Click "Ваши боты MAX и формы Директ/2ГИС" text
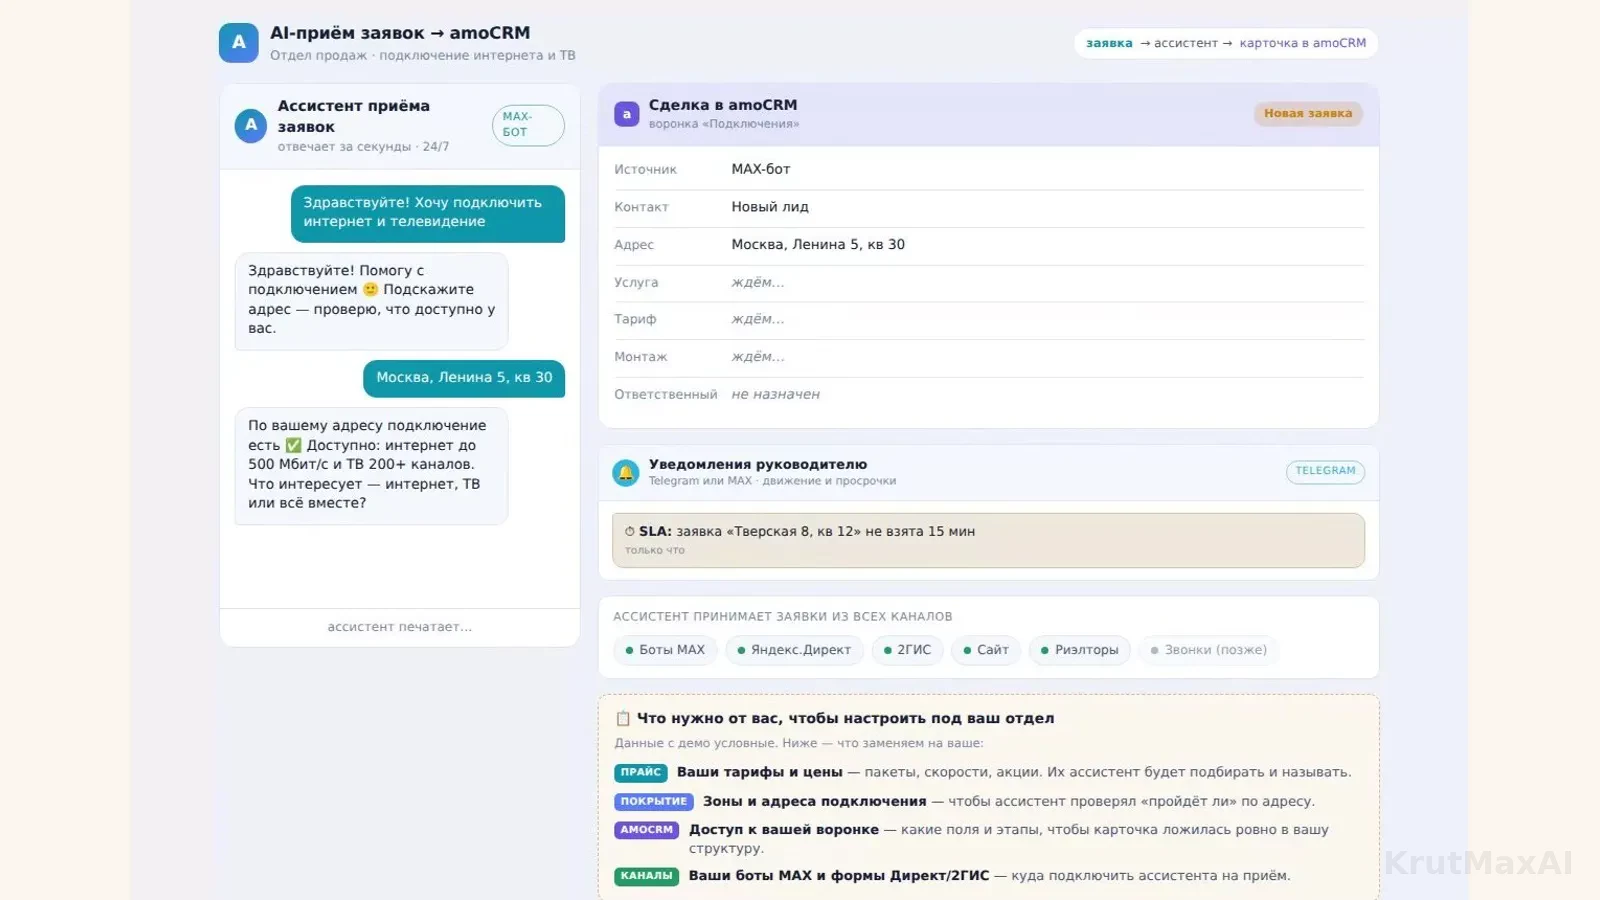This screenshot has width=1600, height=900. [839, 876]
